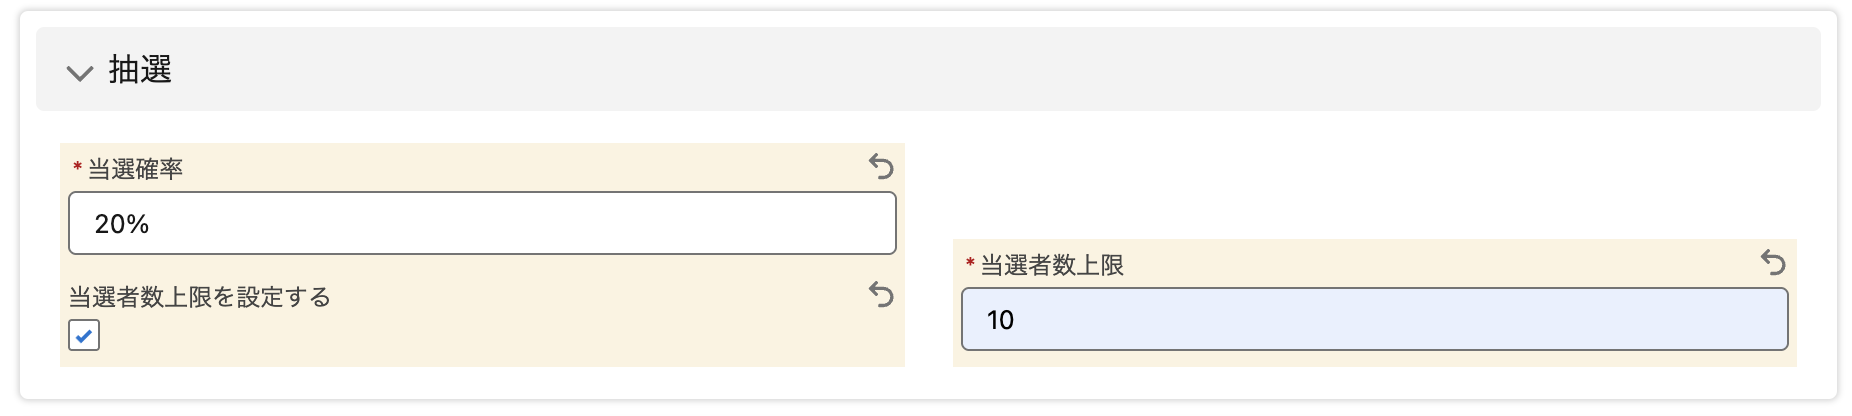Screen dimensions: 1852x416
Task: Toggle the 当選者数上限を設定する checkbox
Action: 84,335
